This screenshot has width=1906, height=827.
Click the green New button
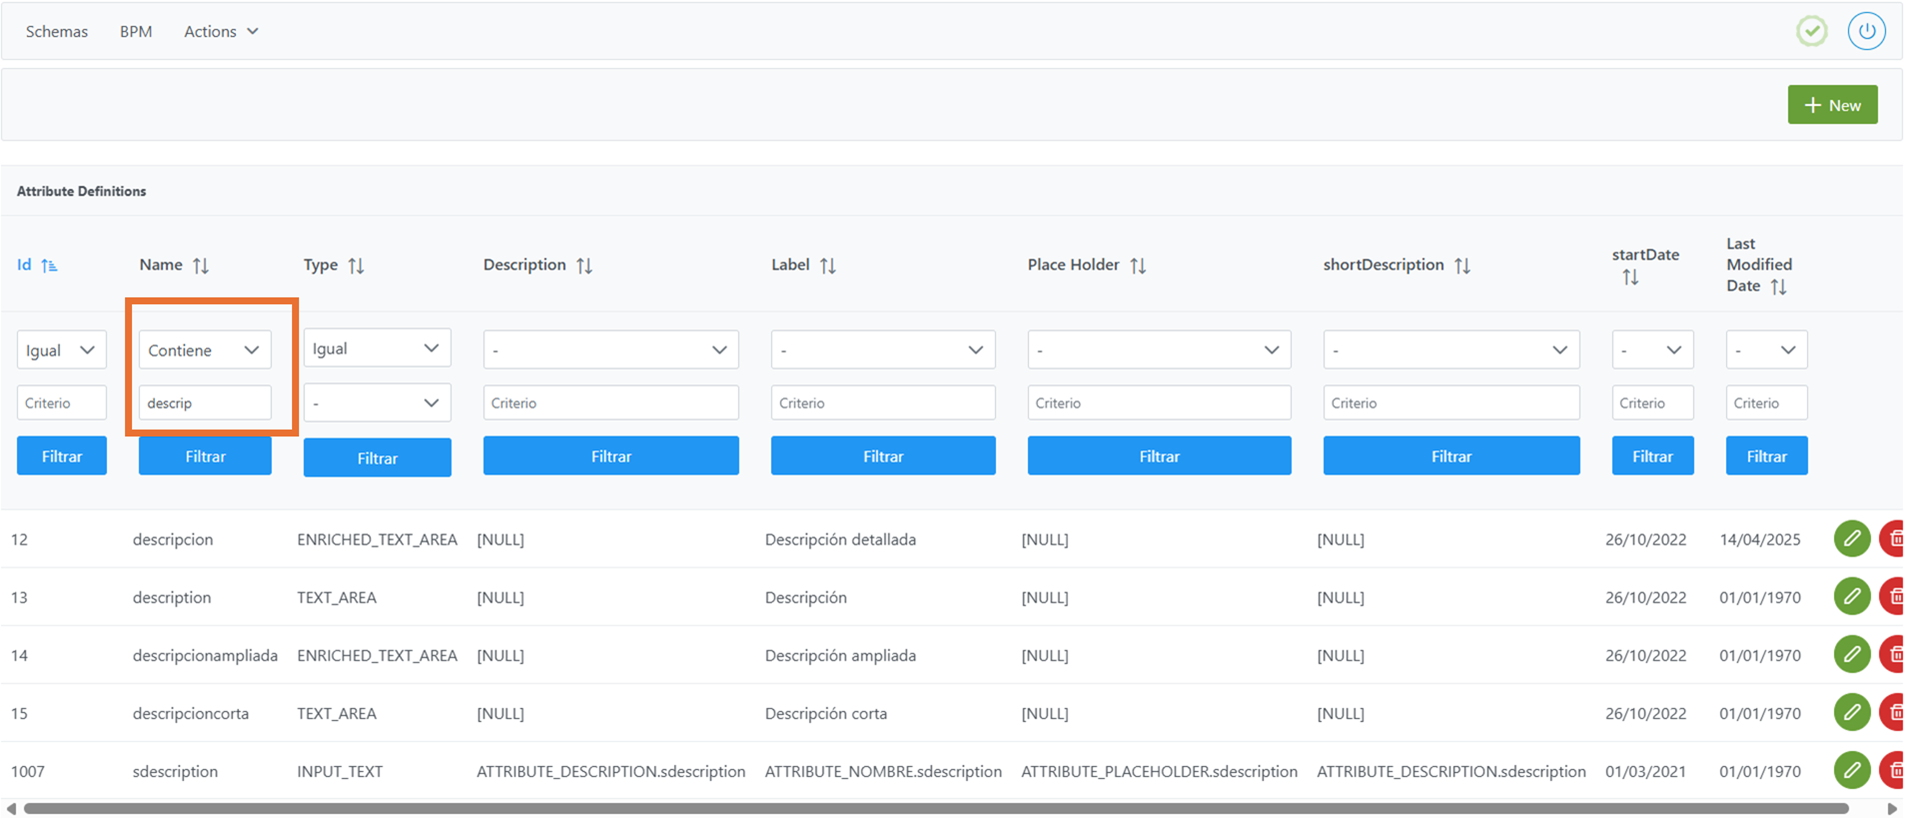coord(1831,105)
